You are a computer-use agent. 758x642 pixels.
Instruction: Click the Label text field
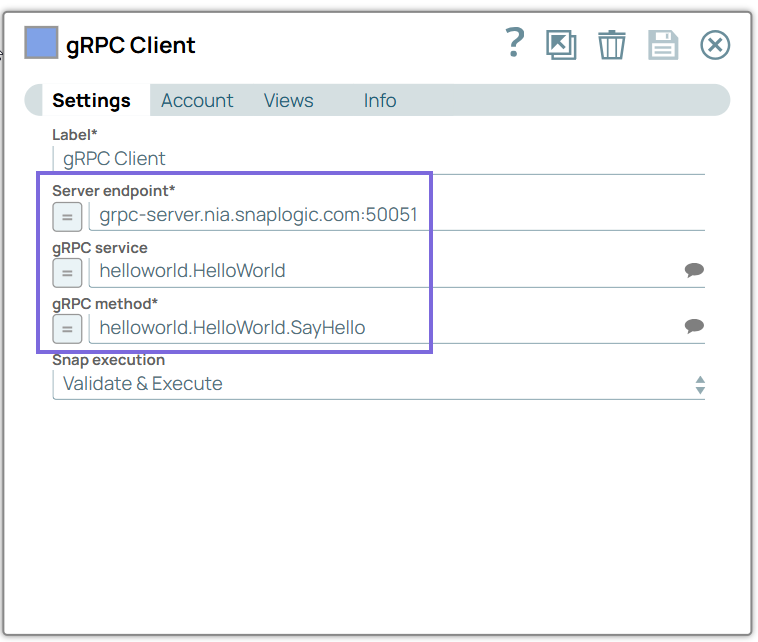[380, 159]
